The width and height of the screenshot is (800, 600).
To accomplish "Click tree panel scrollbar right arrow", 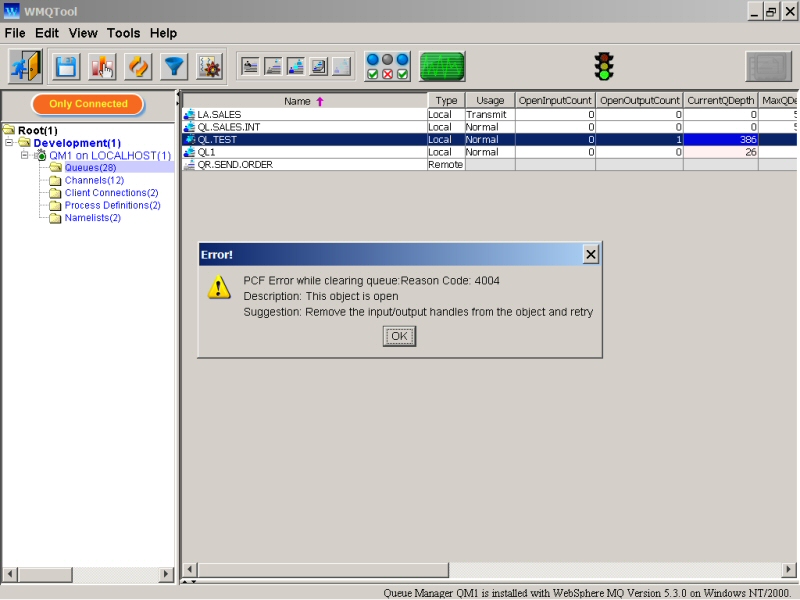I will point(165,574).
